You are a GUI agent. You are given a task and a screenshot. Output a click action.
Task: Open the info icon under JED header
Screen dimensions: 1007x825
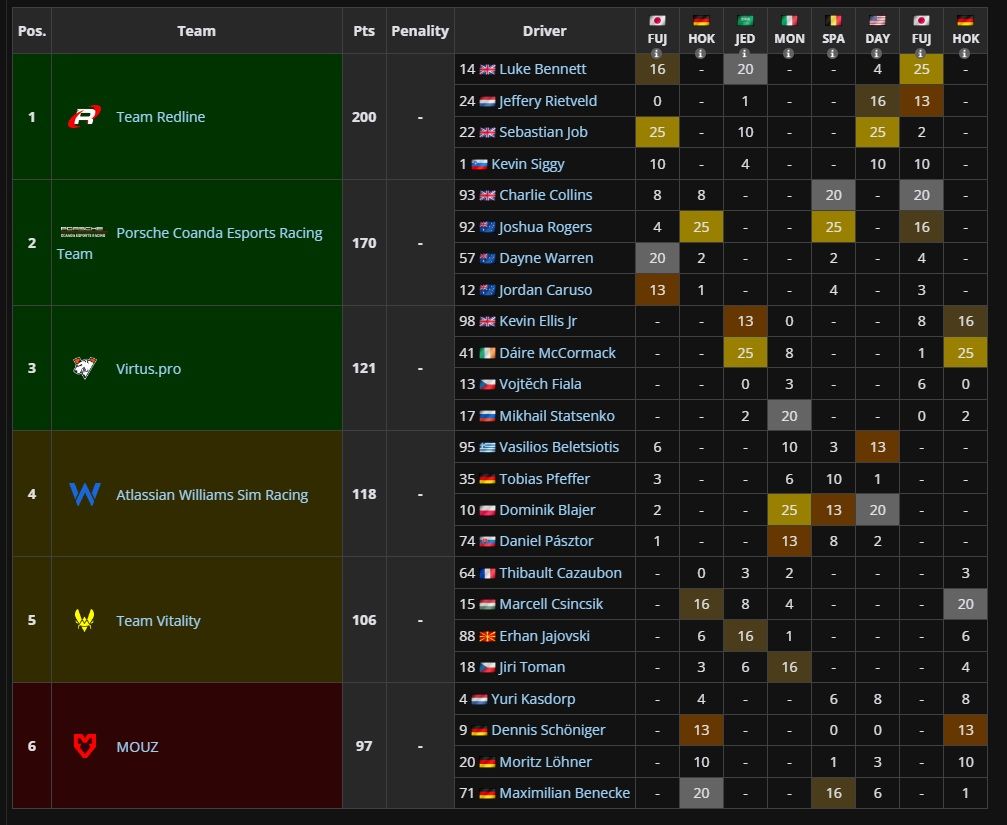click(x=744, y=54)
